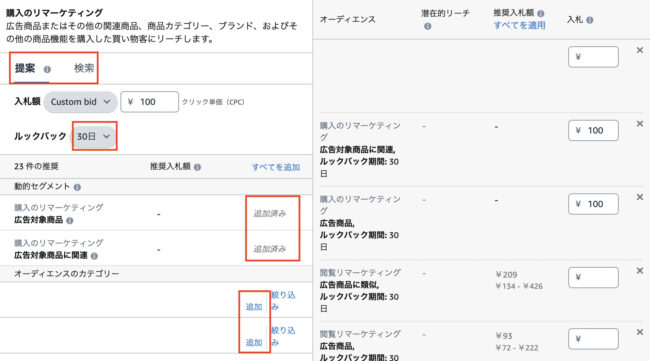The width and height of the screenshot is (650, 361).
Task: Click info icon next to 動的セグメント
Action: pos(77,187)
